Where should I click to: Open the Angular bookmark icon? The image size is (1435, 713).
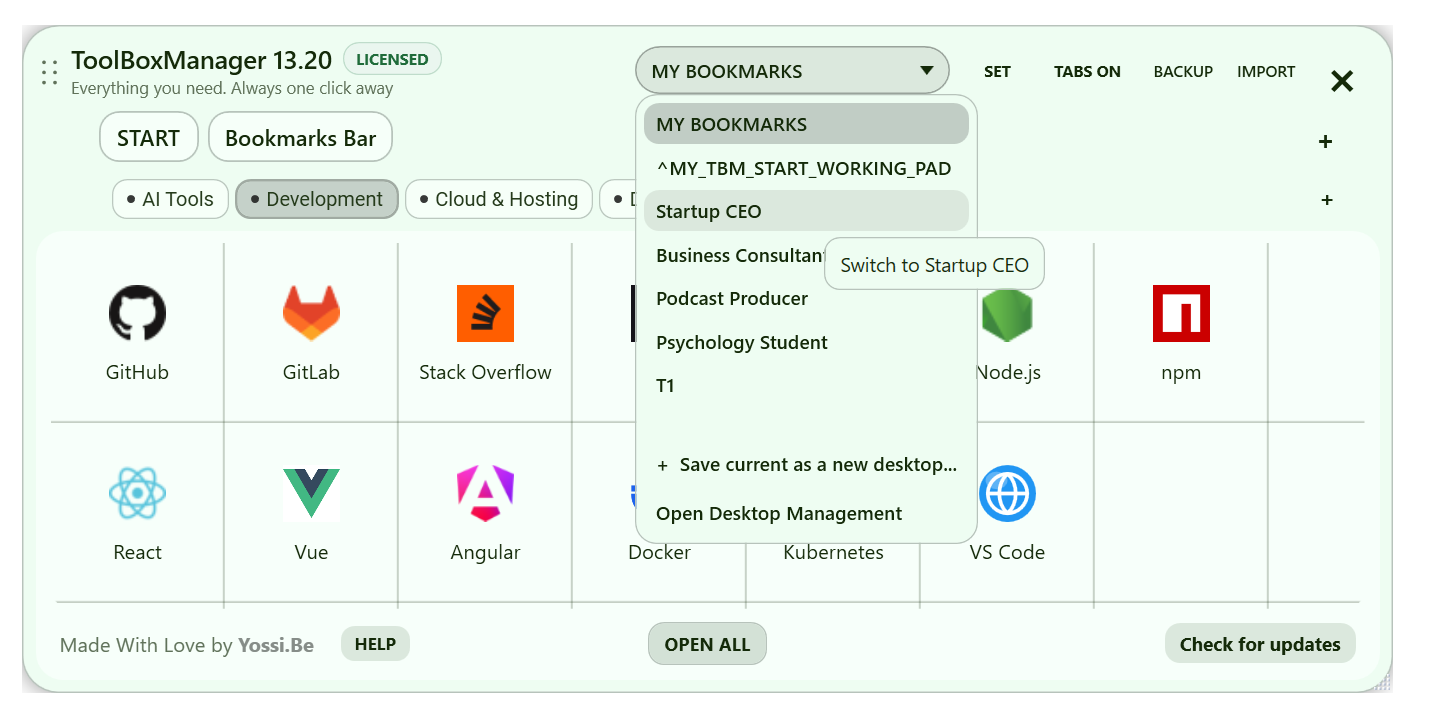[x=485, y=493]
